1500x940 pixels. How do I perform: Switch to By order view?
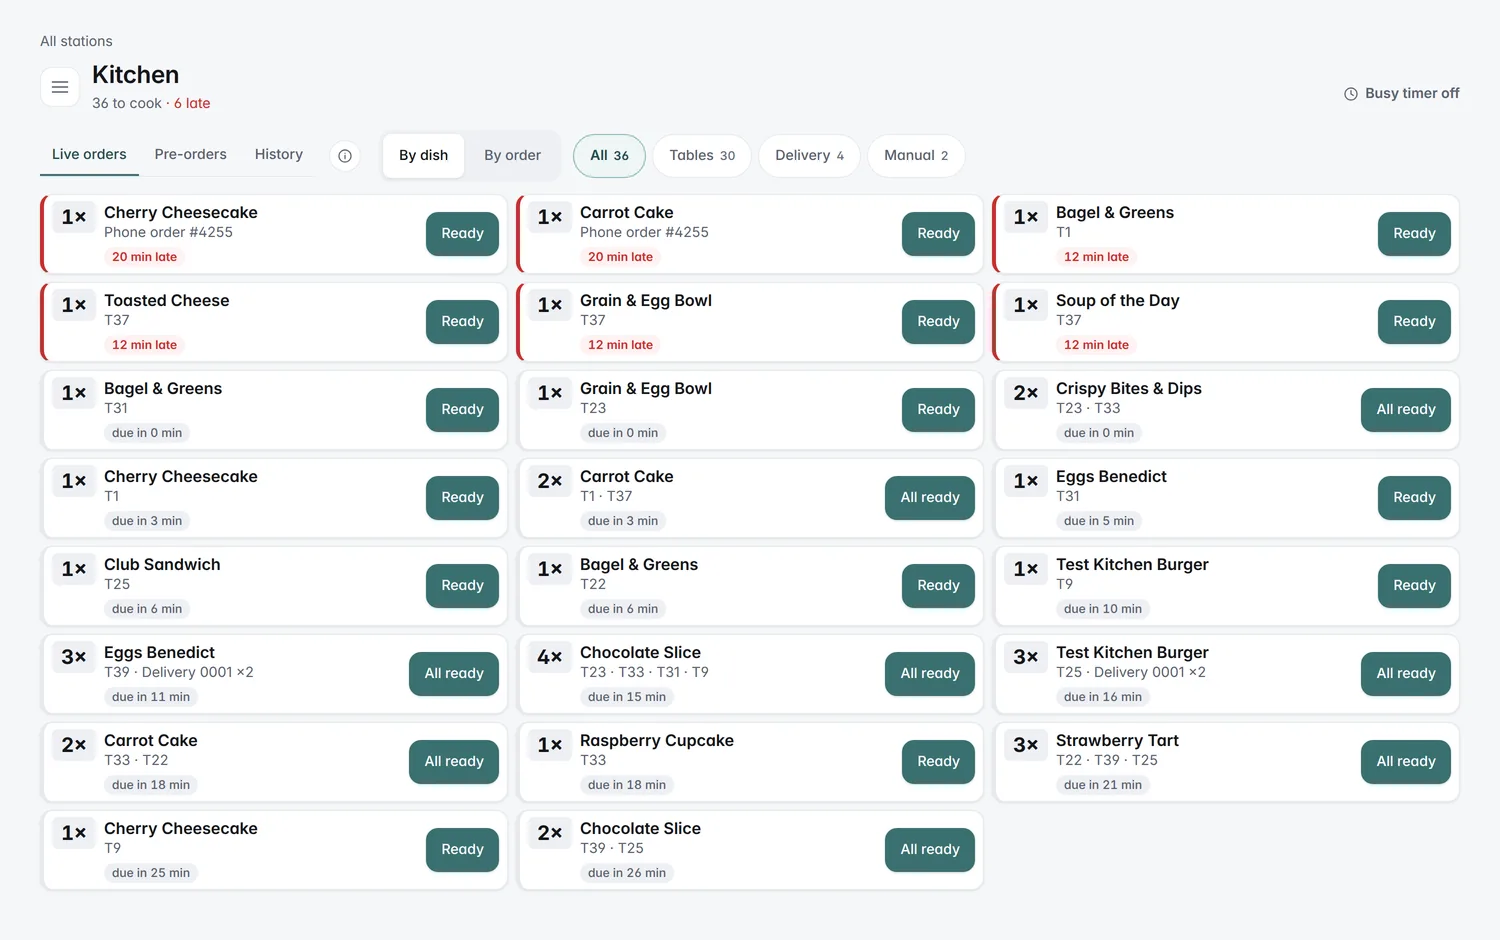pyautogui.click(x=512, y=155)
